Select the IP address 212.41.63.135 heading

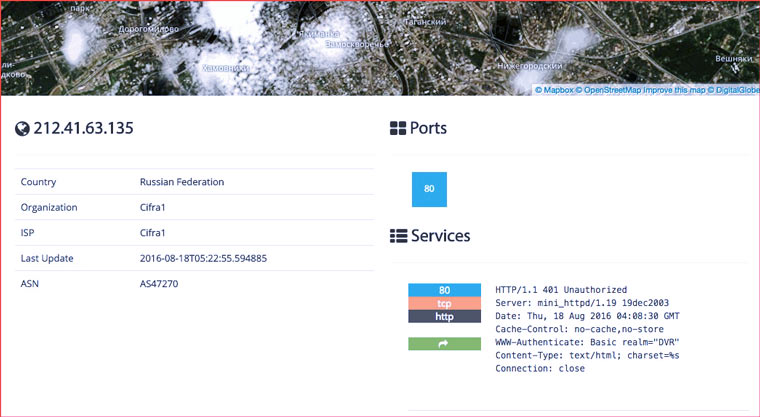tap(83, 128)
